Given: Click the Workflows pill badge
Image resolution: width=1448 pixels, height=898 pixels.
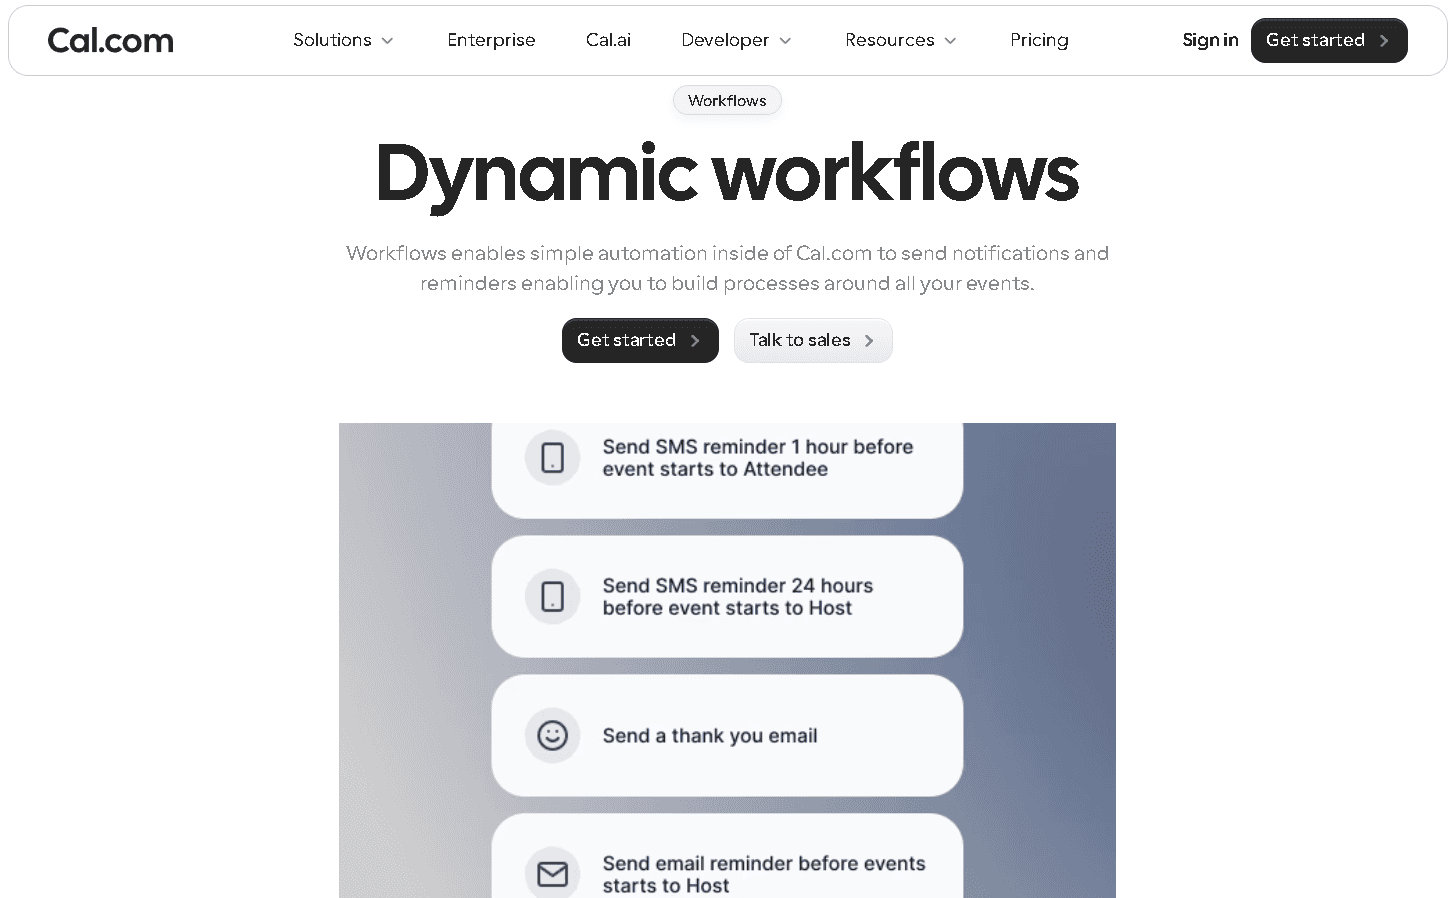Looking at the screenshot, I should click(727, 100).
